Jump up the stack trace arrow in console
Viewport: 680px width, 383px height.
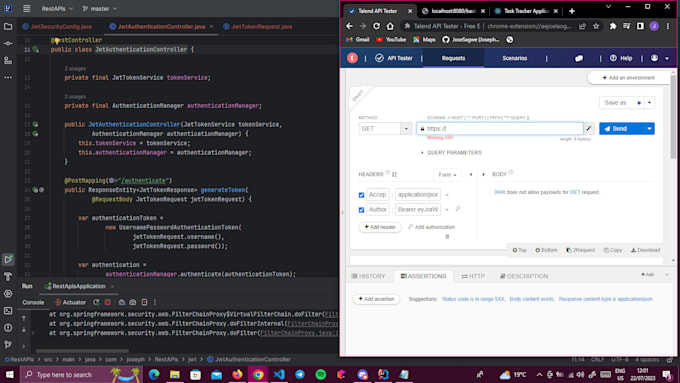[24, 318]
